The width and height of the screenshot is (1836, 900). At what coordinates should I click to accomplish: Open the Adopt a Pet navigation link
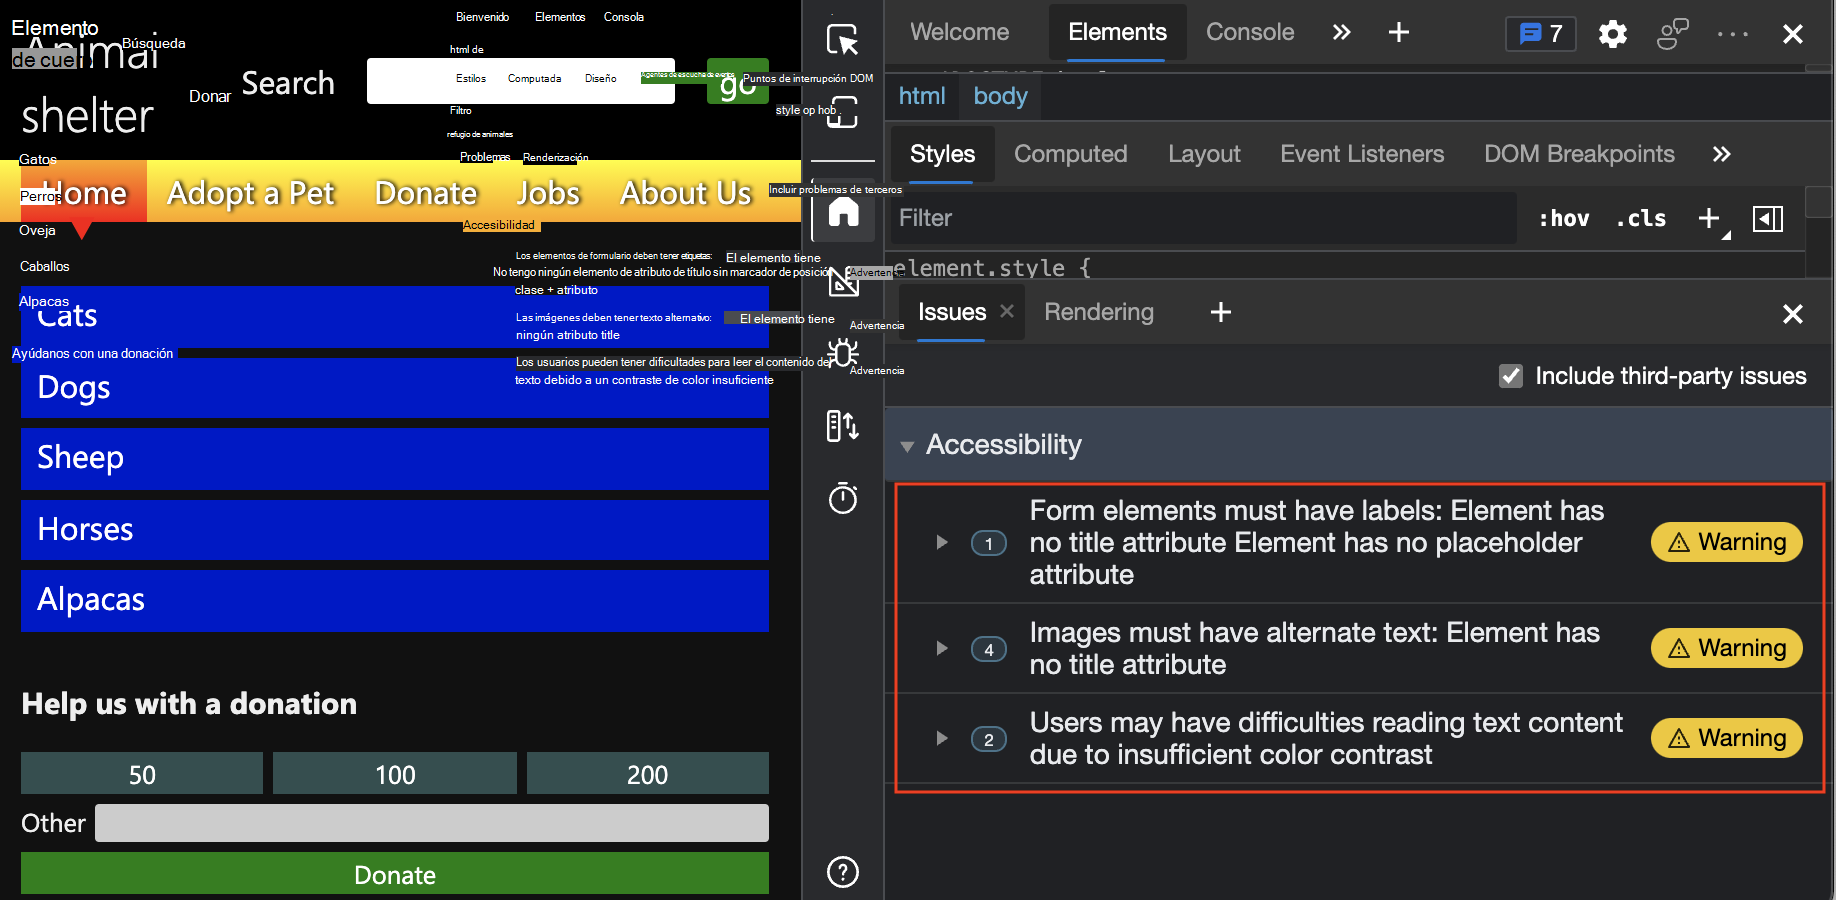(251, 192)
